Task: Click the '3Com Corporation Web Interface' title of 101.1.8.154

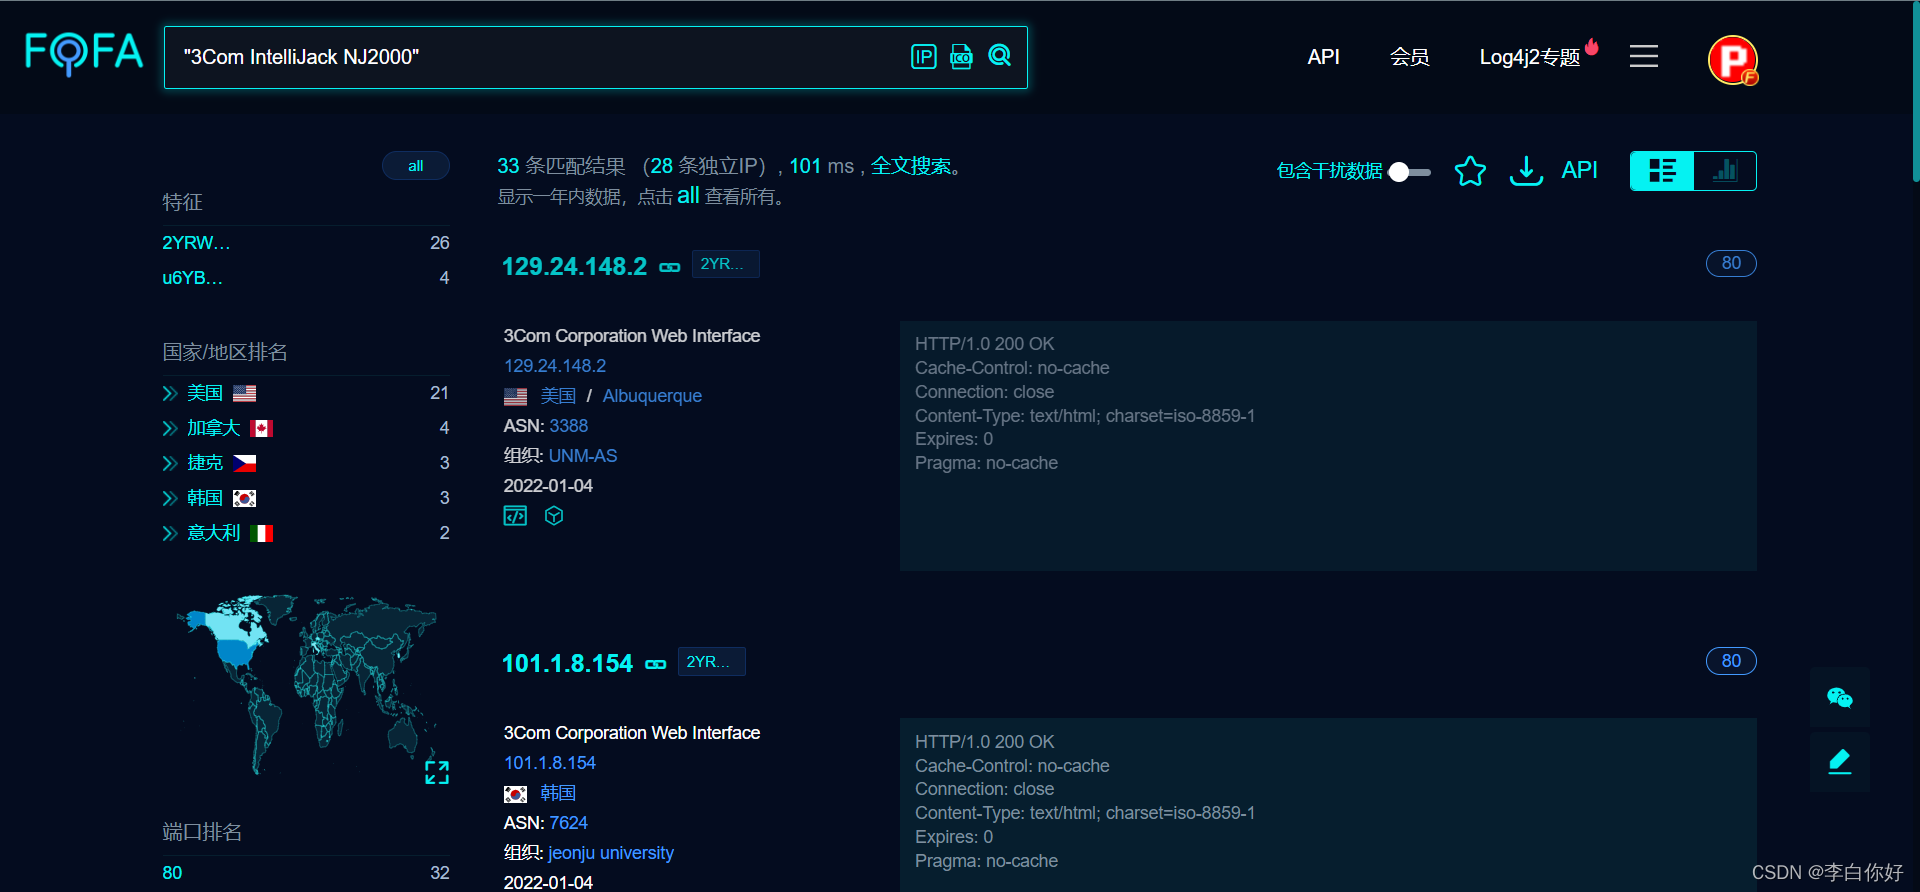Action: click(631, 733)
